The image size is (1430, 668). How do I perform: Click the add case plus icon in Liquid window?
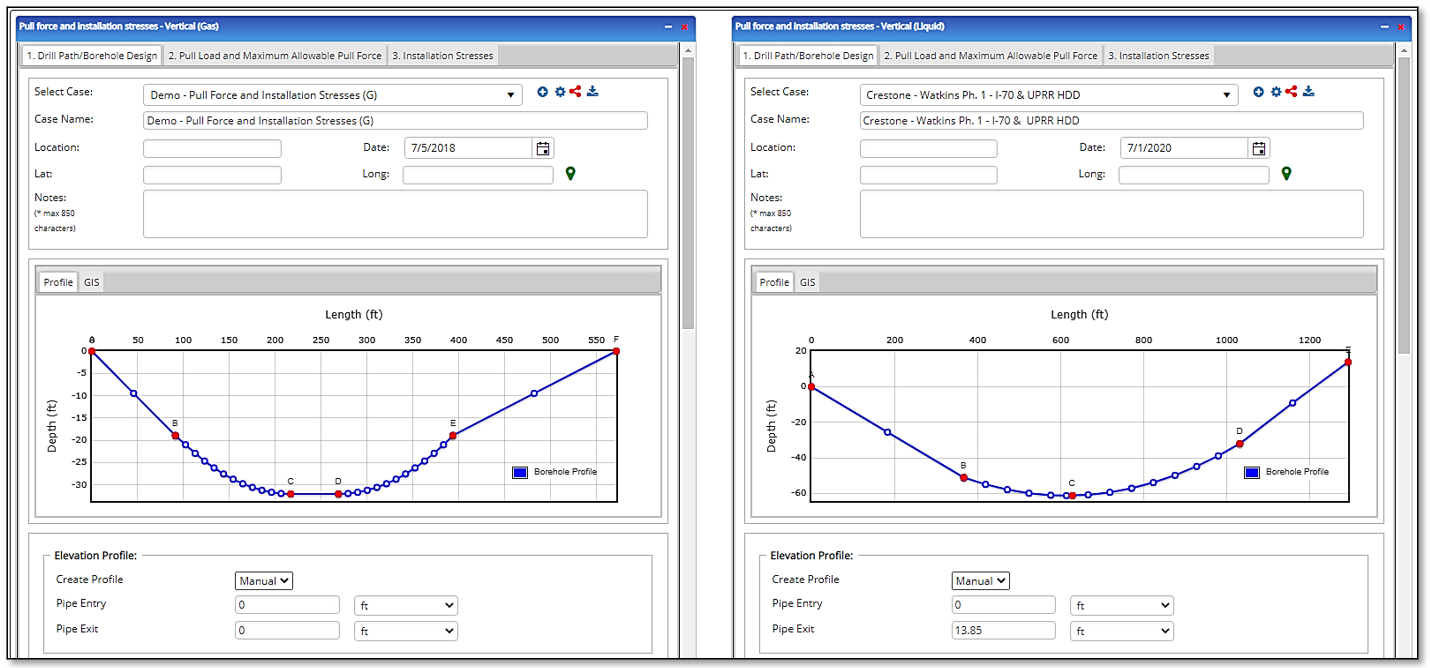[x=1259, y=92]
